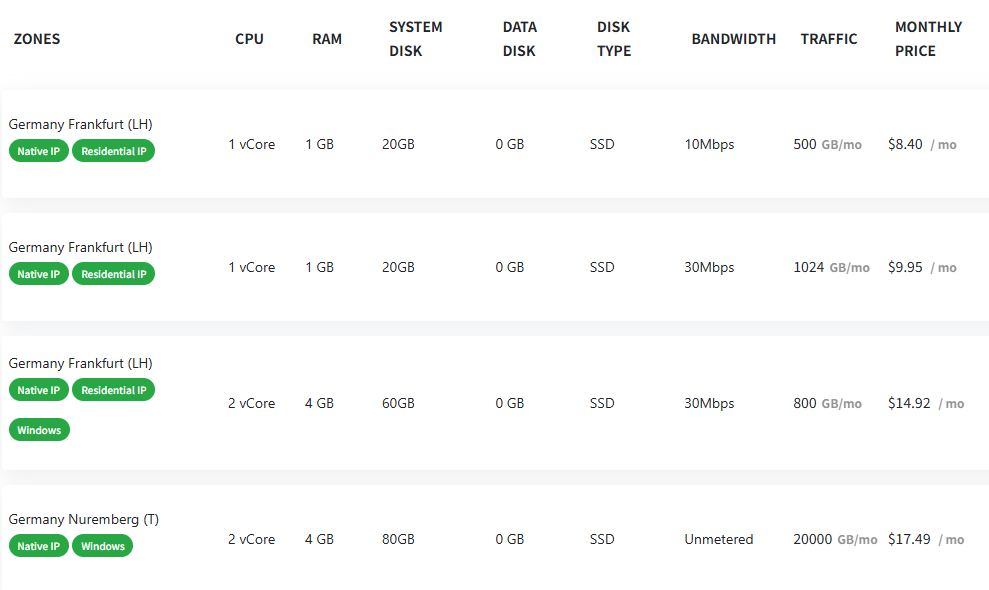Select the Windows badge in the third Frankfurt row
This screenshot has width=989, height=590.
coord(39,430)
